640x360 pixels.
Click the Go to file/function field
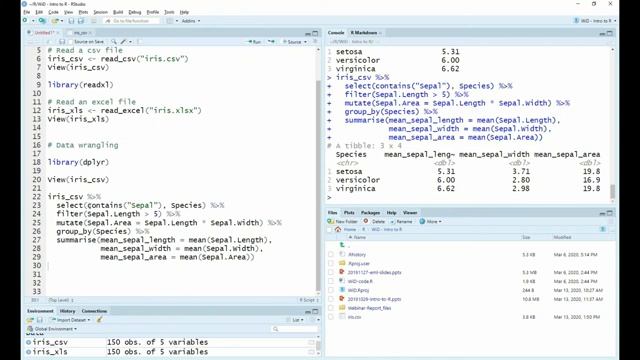[132, 21]
